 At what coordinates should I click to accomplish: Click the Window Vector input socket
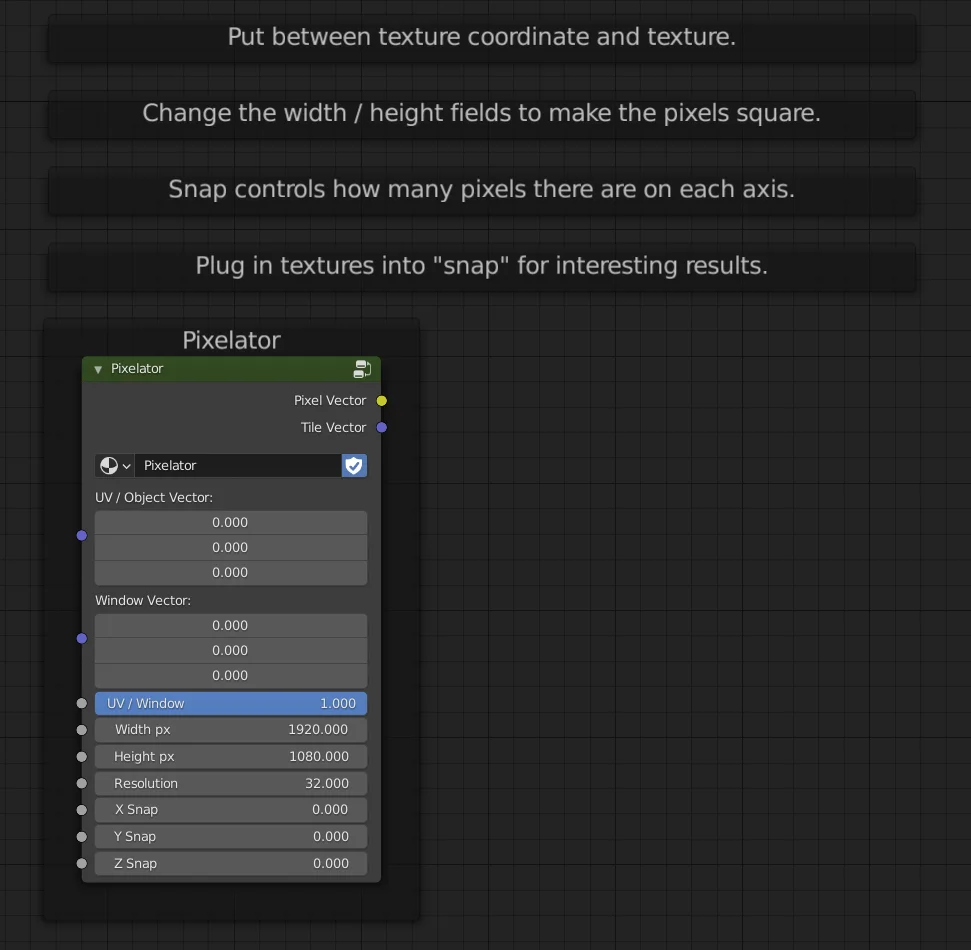81,638
